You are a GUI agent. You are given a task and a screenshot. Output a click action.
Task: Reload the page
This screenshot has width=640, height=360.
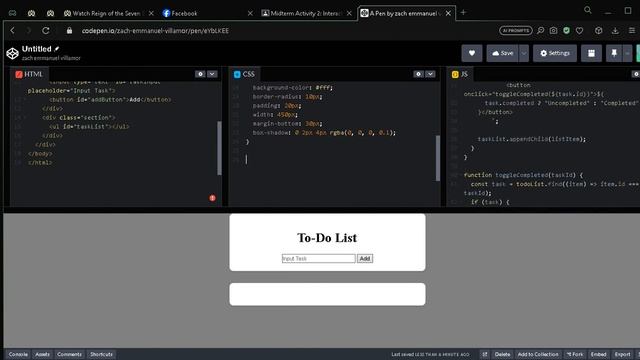point(46,31)
